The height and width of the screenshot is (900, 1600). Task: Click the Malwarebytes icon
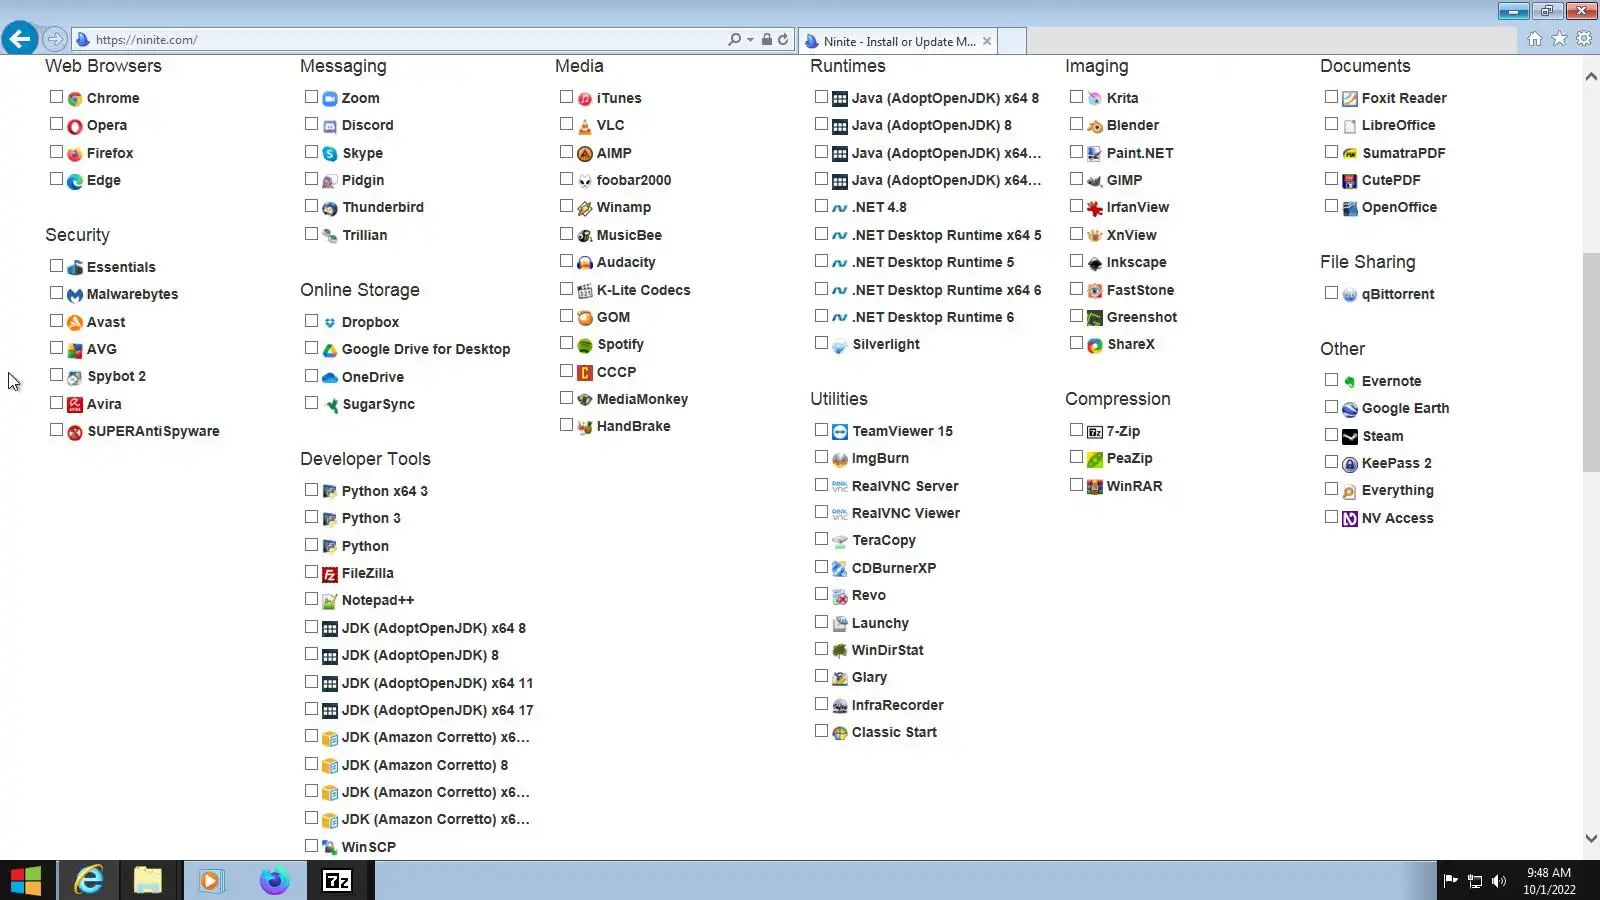coord(75,295)
